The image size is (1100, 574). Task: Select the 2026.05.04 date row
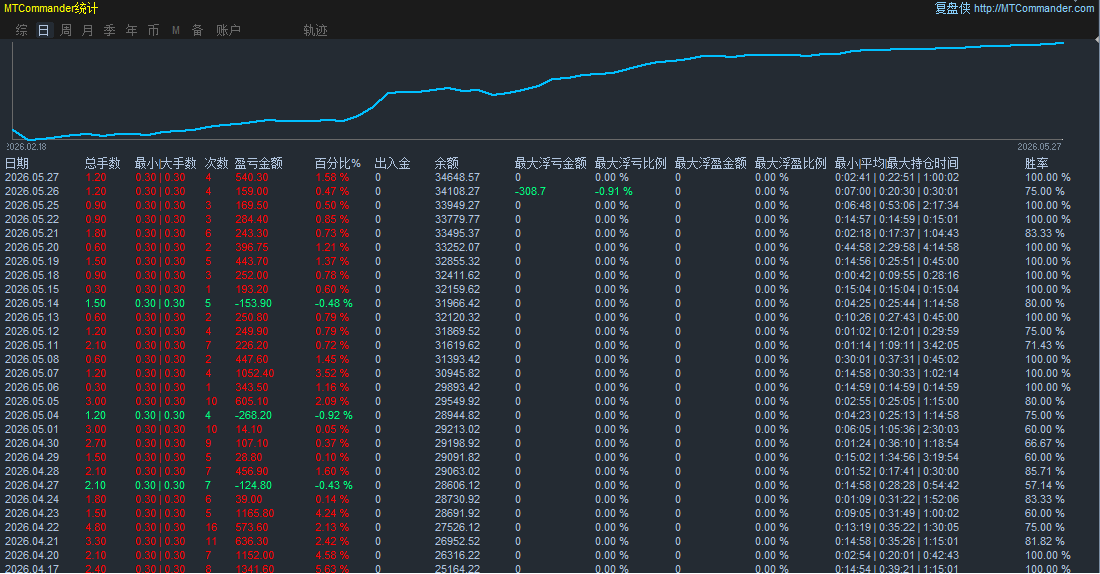coord(32,415)
